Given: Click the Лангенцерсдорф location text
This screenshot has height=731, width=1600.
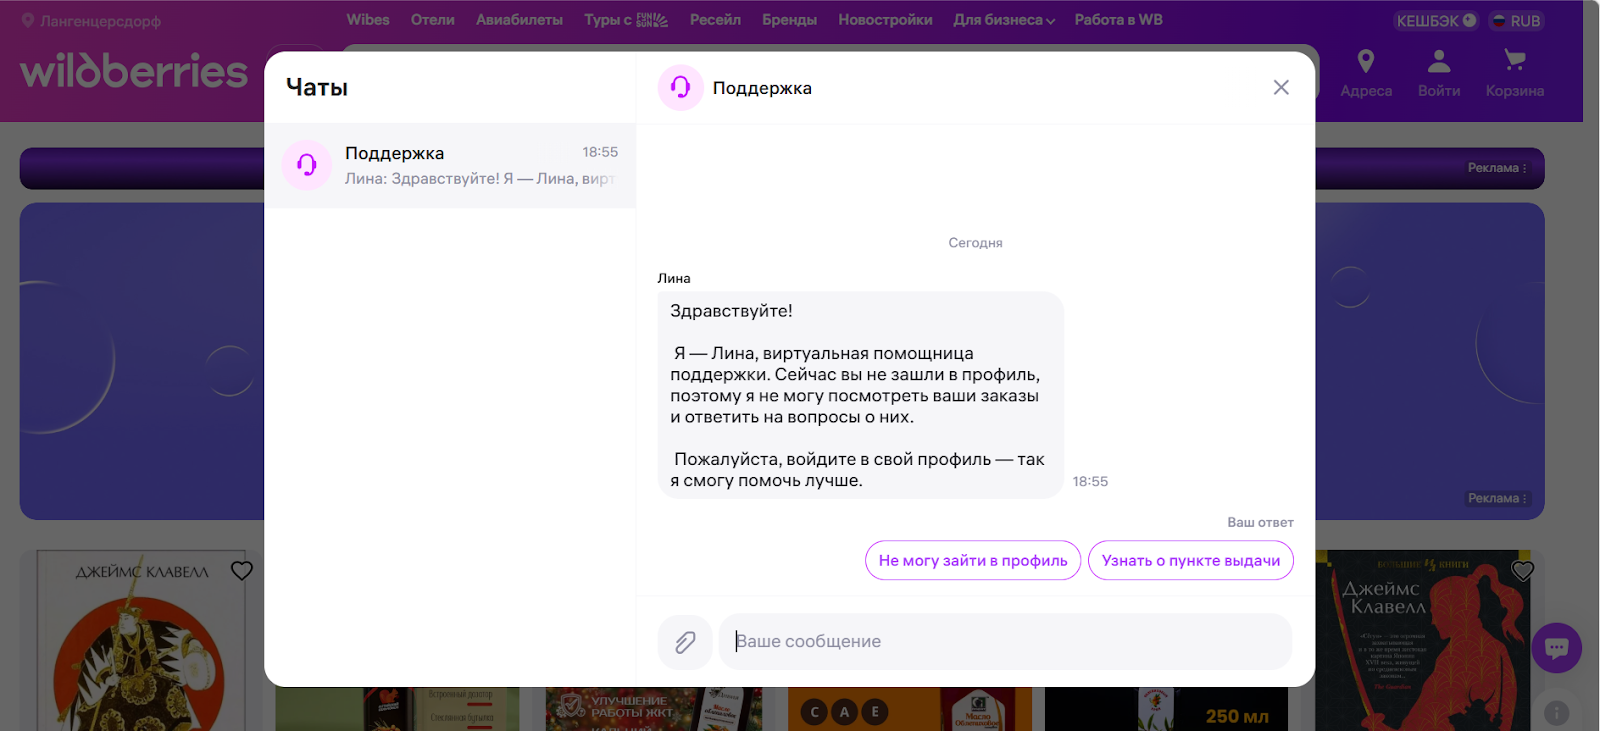Looking at the screenshot, I should coord(100,21).
